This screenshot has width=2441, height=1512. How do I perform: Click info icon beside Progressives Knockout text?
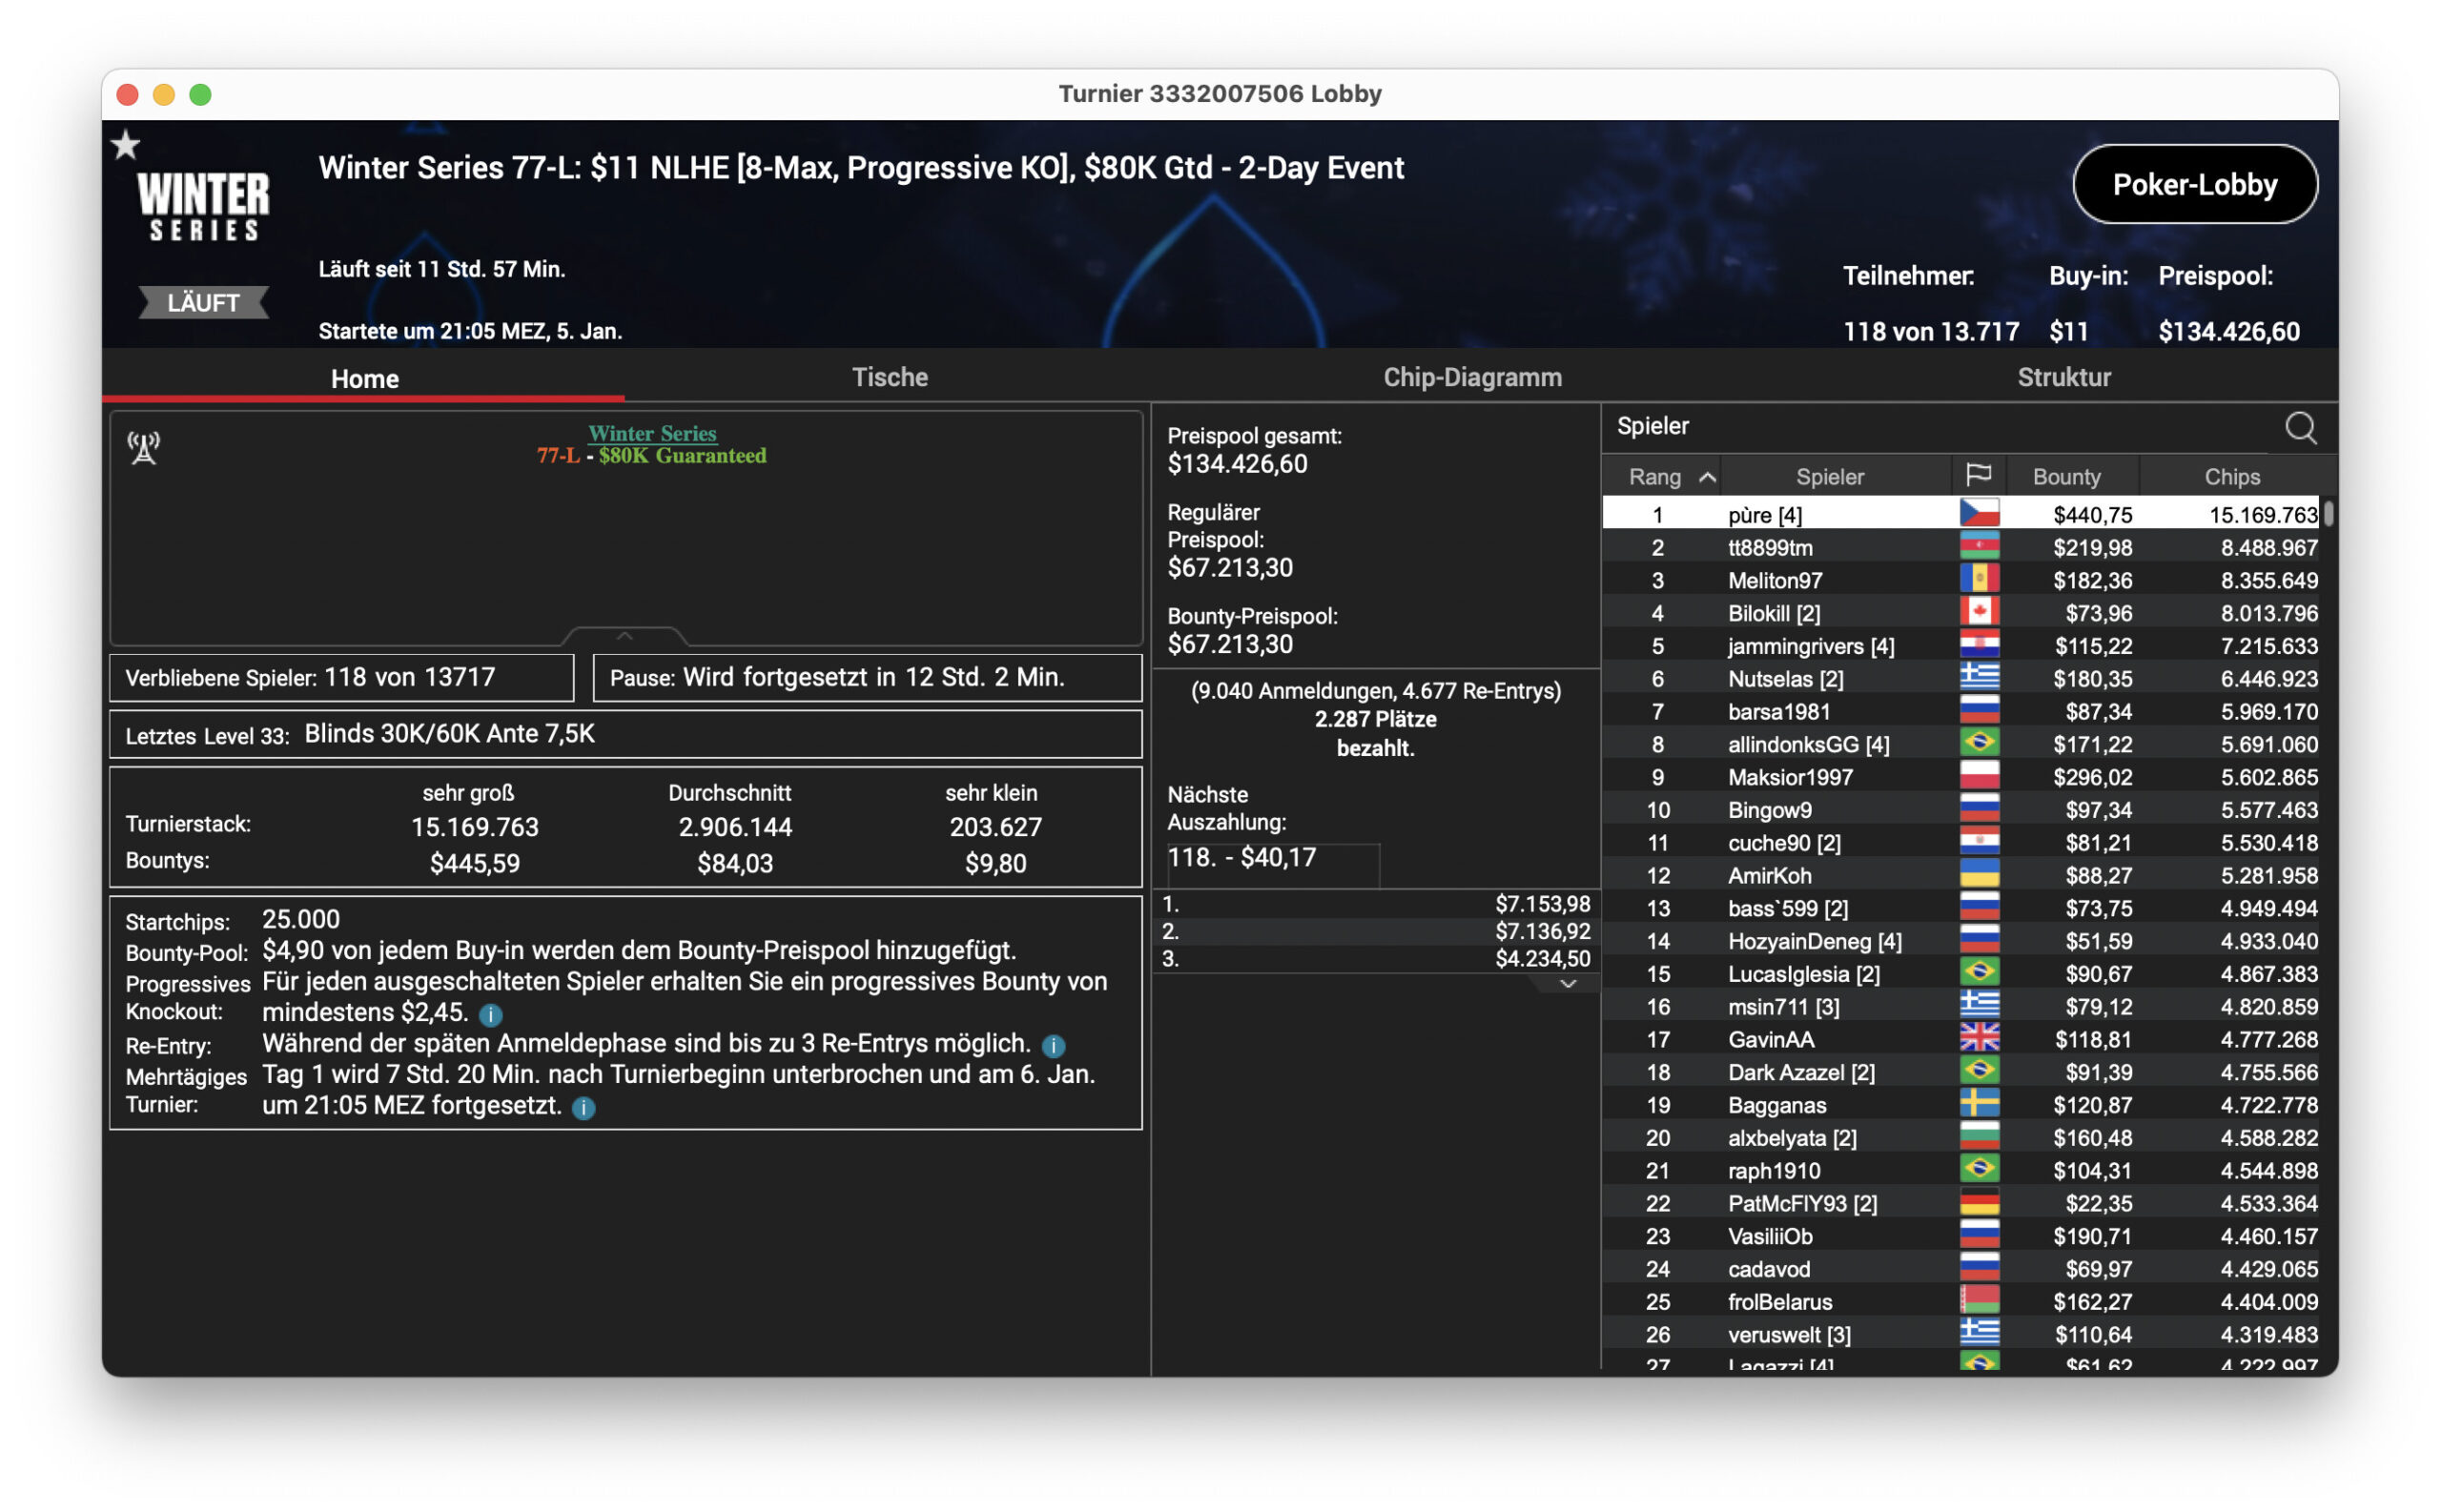[490, 1015]
